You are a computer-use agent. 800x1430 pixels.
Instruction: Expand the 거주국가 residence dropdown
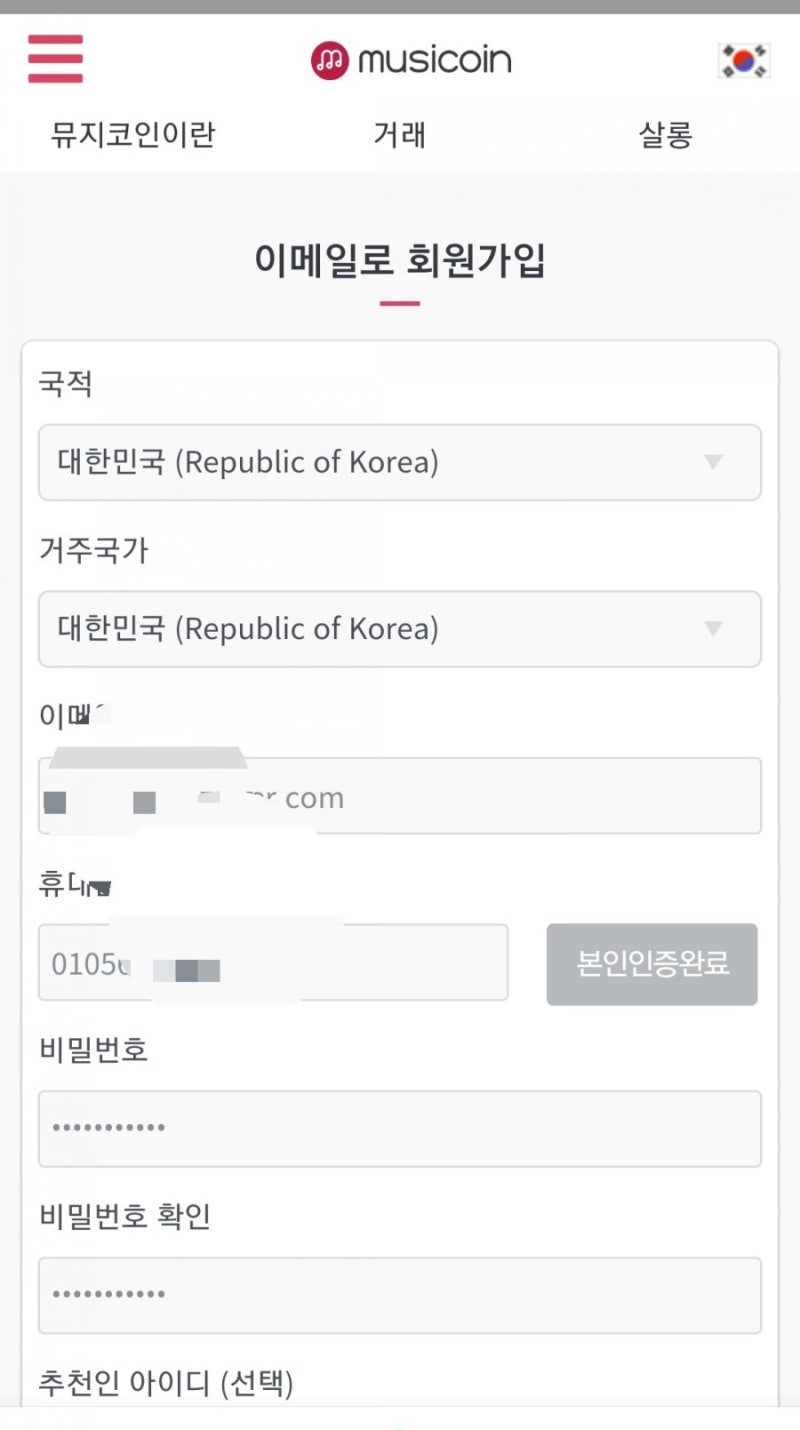tap(400, 629)
